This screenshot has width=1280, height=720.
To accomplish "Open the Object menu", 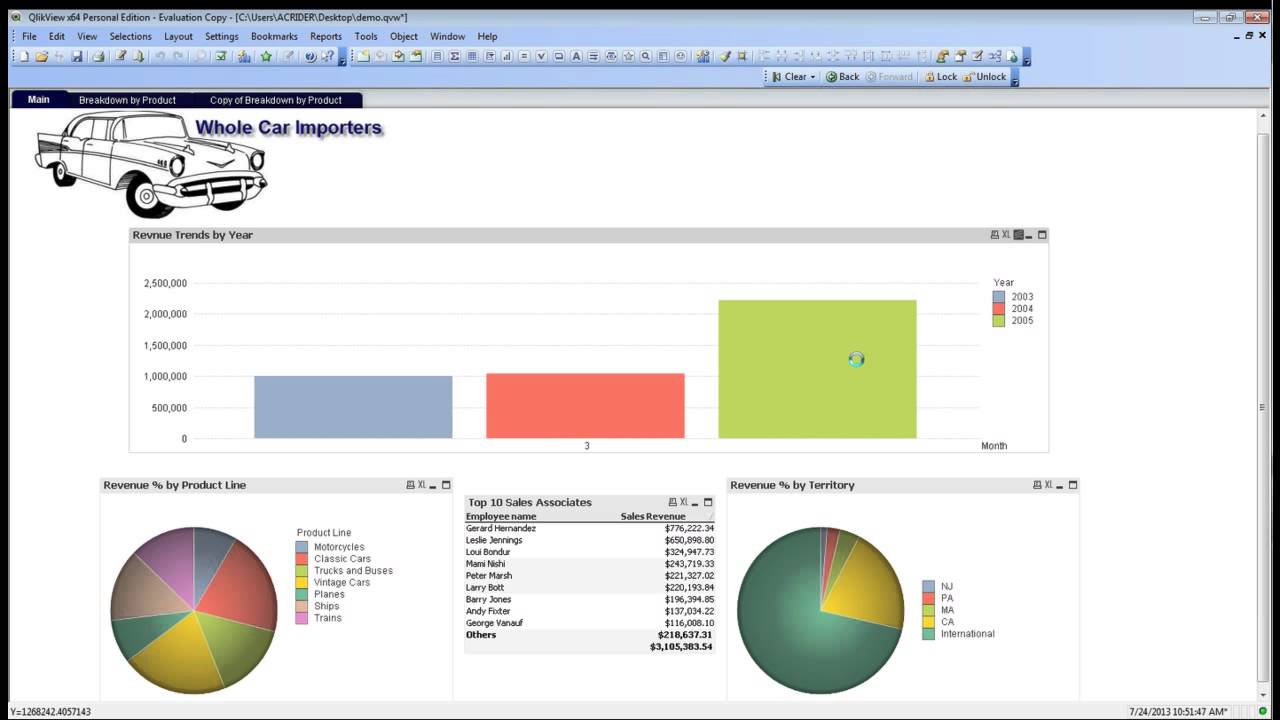I will tap(404, 36).
